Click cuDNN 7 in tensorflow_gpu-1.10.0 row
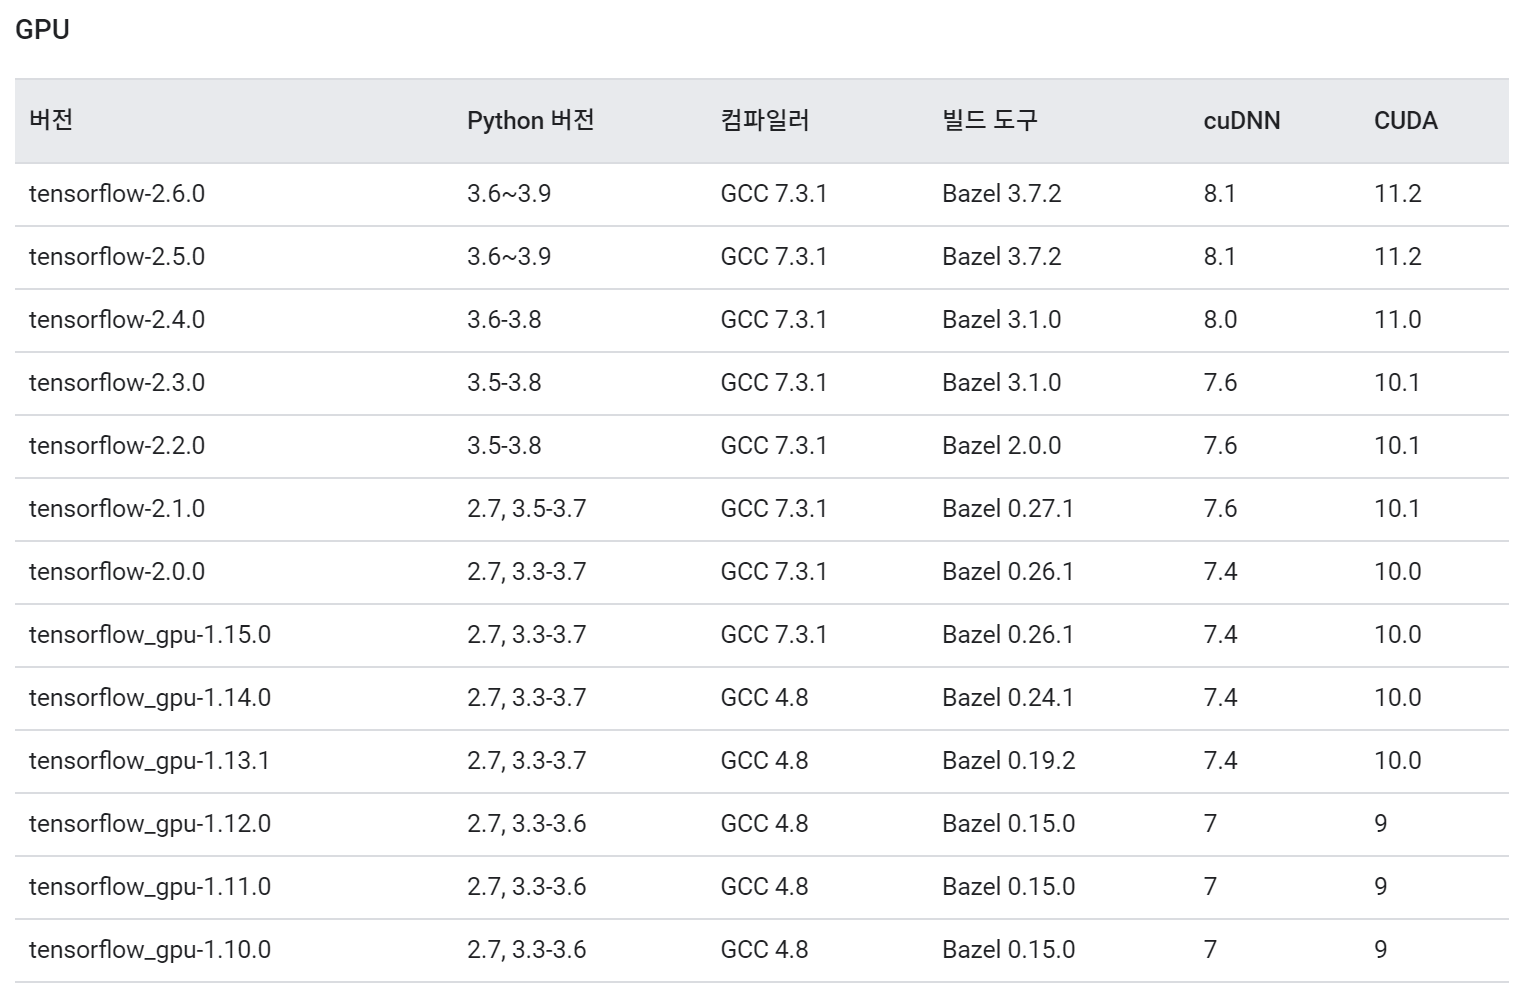This screenshot has height=986, width=1526. click(1211, 950)
